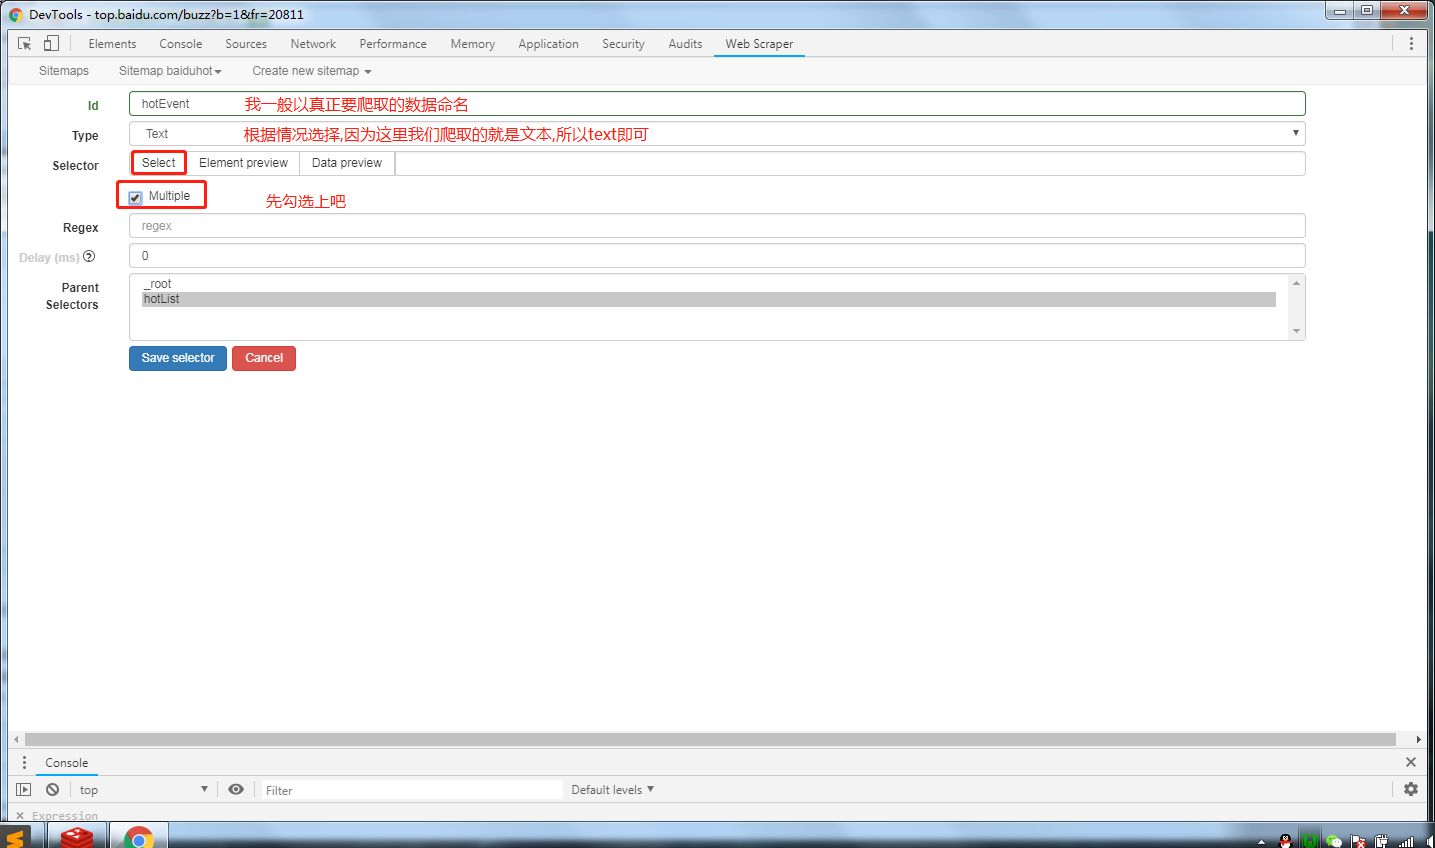
Task: Close the console drawer
Action: [1411, 762]
